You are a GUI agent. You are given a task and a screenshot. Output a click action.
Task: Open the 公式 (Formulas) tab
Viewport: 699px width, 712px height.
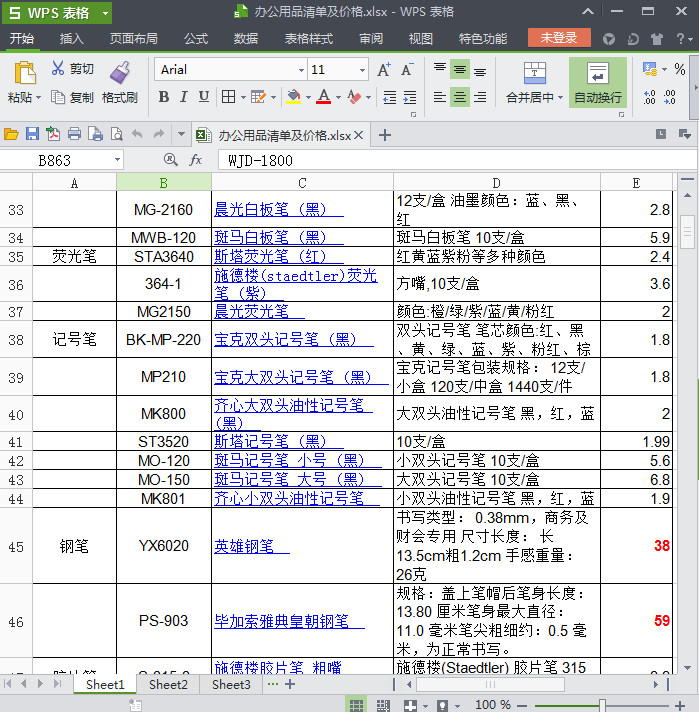(196, 39)
